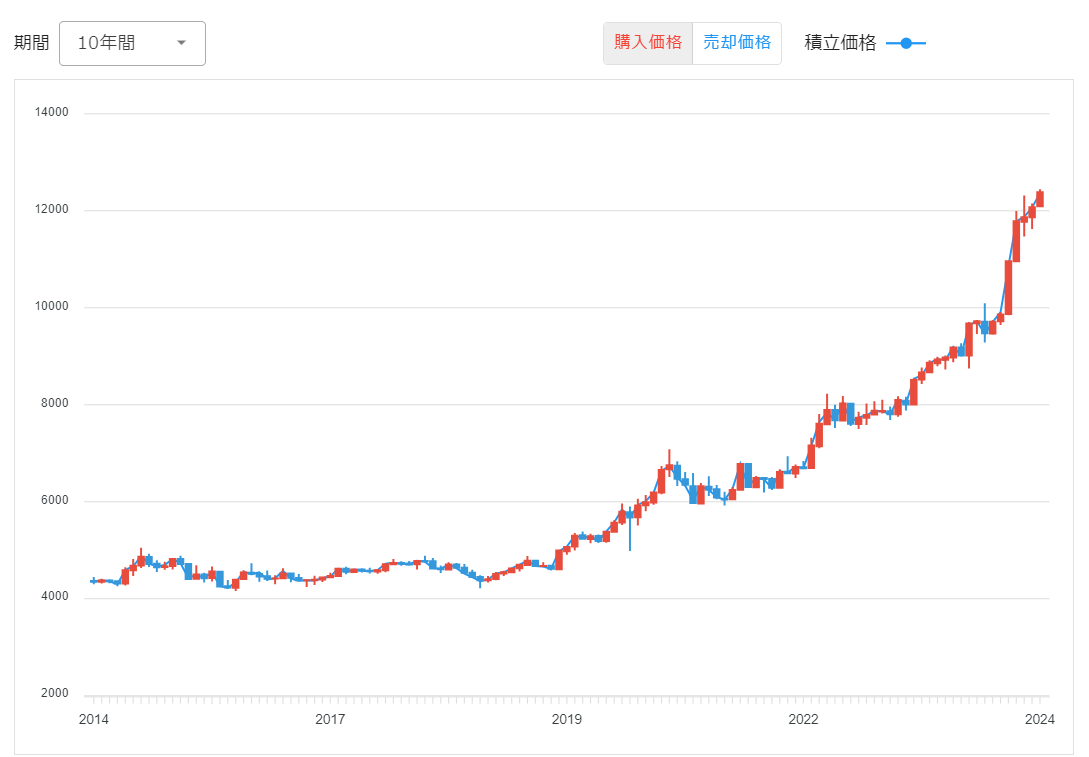Click the 2014 label on the x-axis
This screenshot has height=757, width=1089.
(93, 719)
